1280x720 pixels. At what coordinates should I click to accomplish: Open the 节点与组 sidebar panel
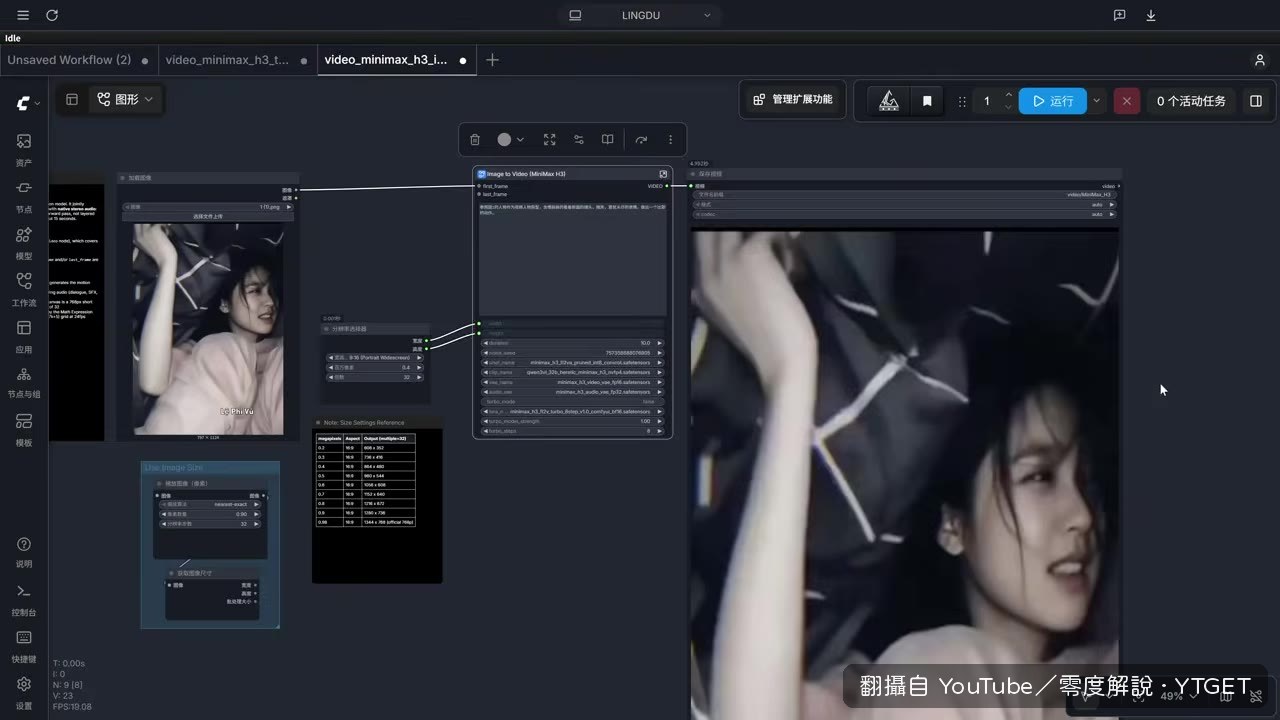[x=24, y=382]
